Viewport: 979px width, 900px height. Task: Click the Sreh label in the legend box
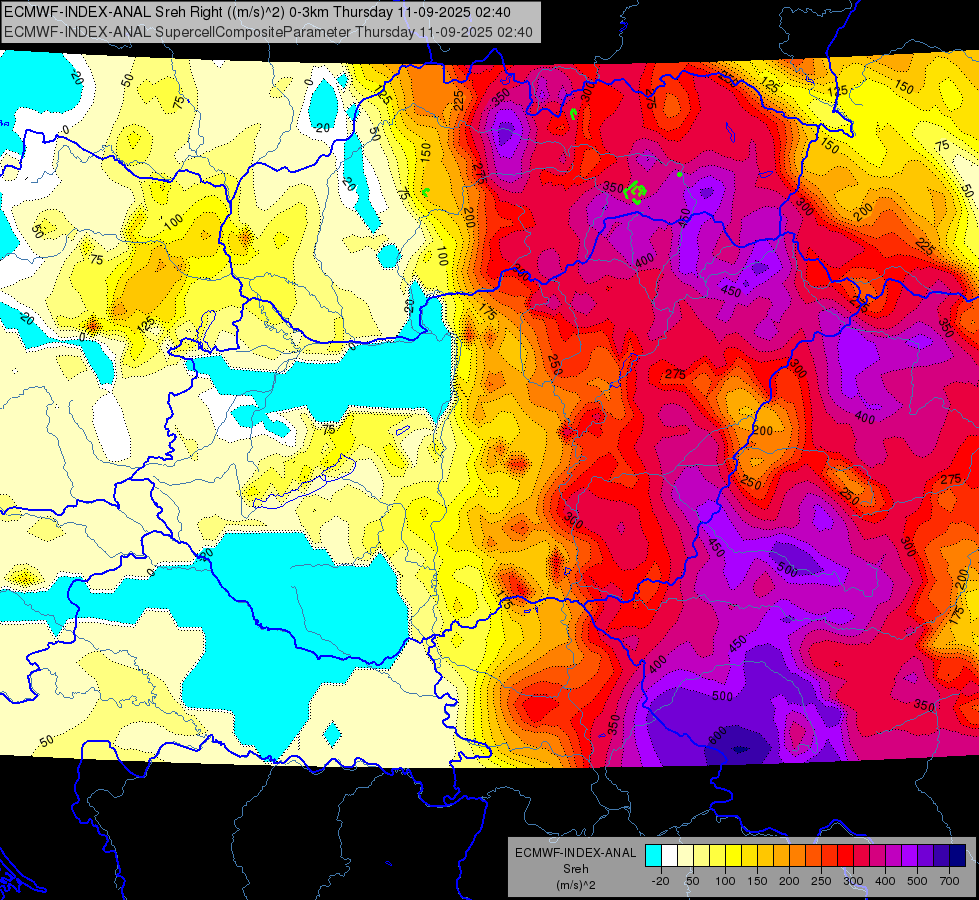576,869
